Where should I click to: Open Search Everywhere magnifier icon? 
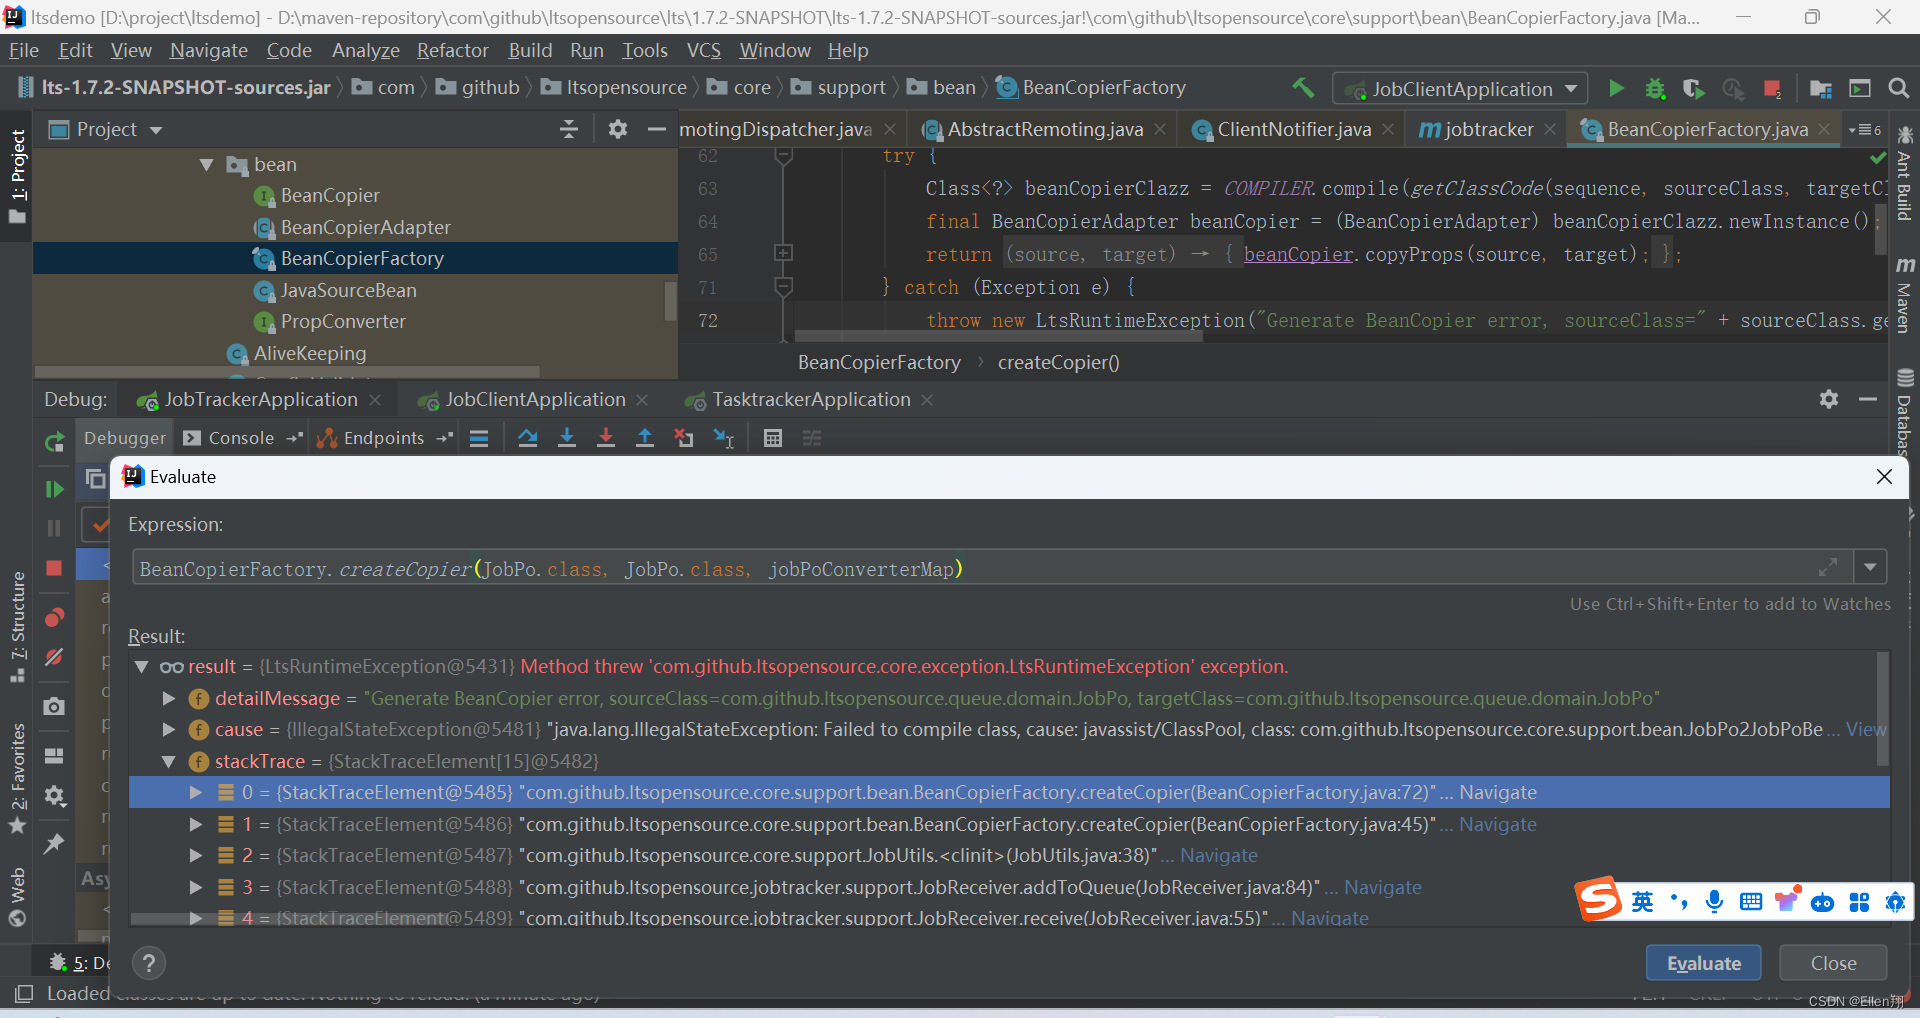click(1898, 88)
